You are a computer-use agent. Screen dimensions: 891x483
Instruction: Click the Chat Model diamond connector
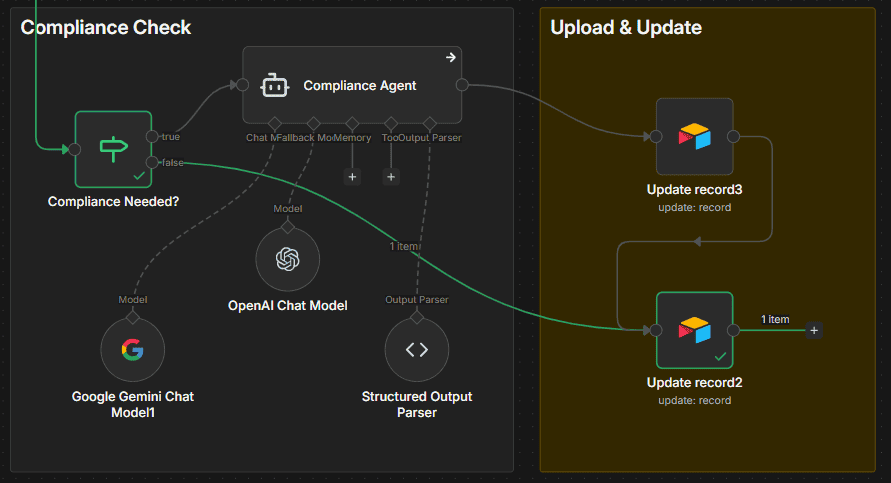click(274, 124)
